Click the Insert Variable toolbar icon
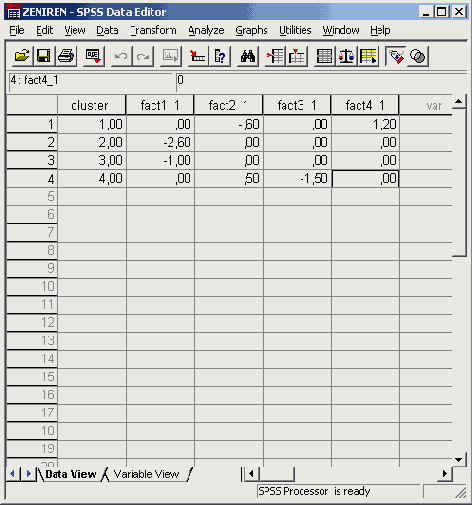This screenshot has width=472, height=505. 297,56
